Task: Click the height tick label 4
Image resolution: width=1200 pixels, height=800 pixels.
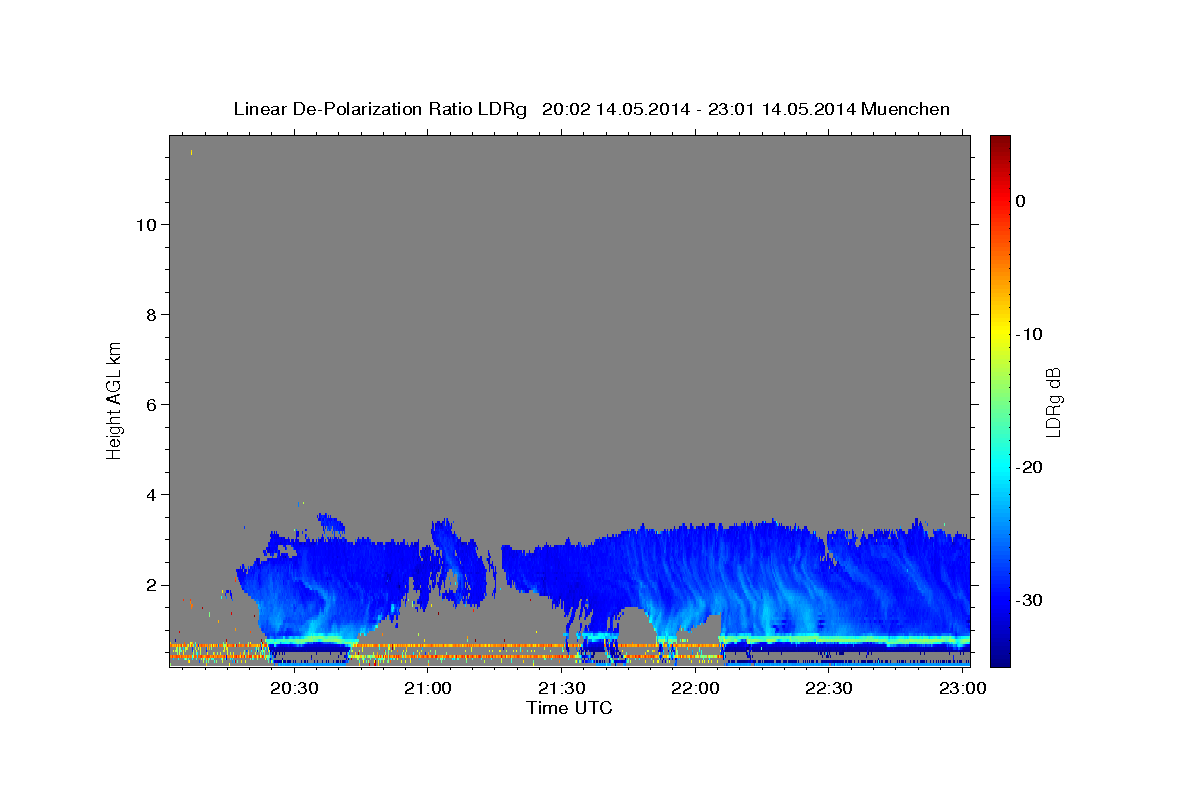Action: coord(149,494)
